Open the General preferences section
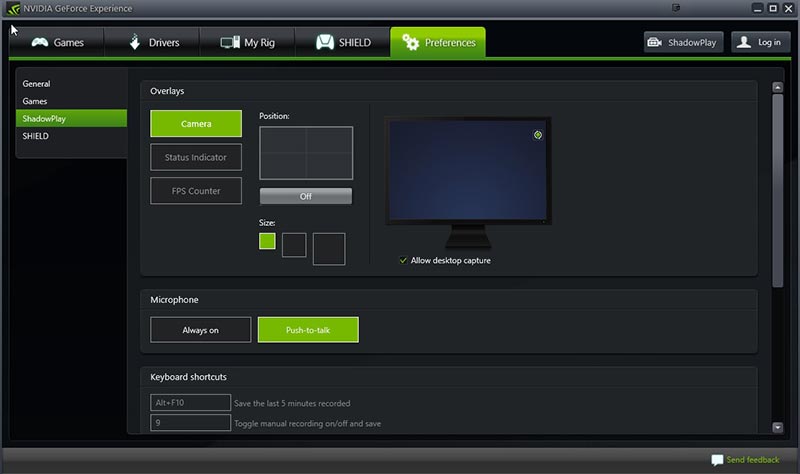 [36, 84]
